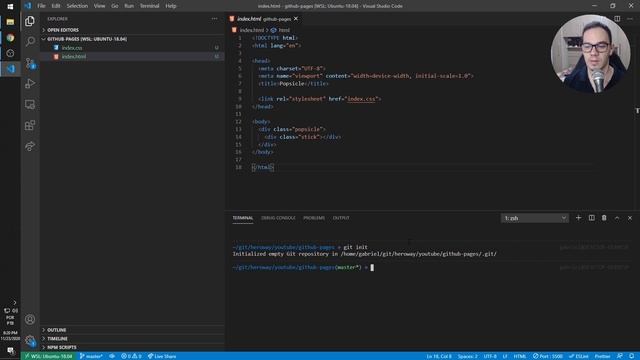The width and height of the screenshot is (640, 360).
Task: Click Prettier status bar item
Action: pyautogui.click(x=602, y=356)
